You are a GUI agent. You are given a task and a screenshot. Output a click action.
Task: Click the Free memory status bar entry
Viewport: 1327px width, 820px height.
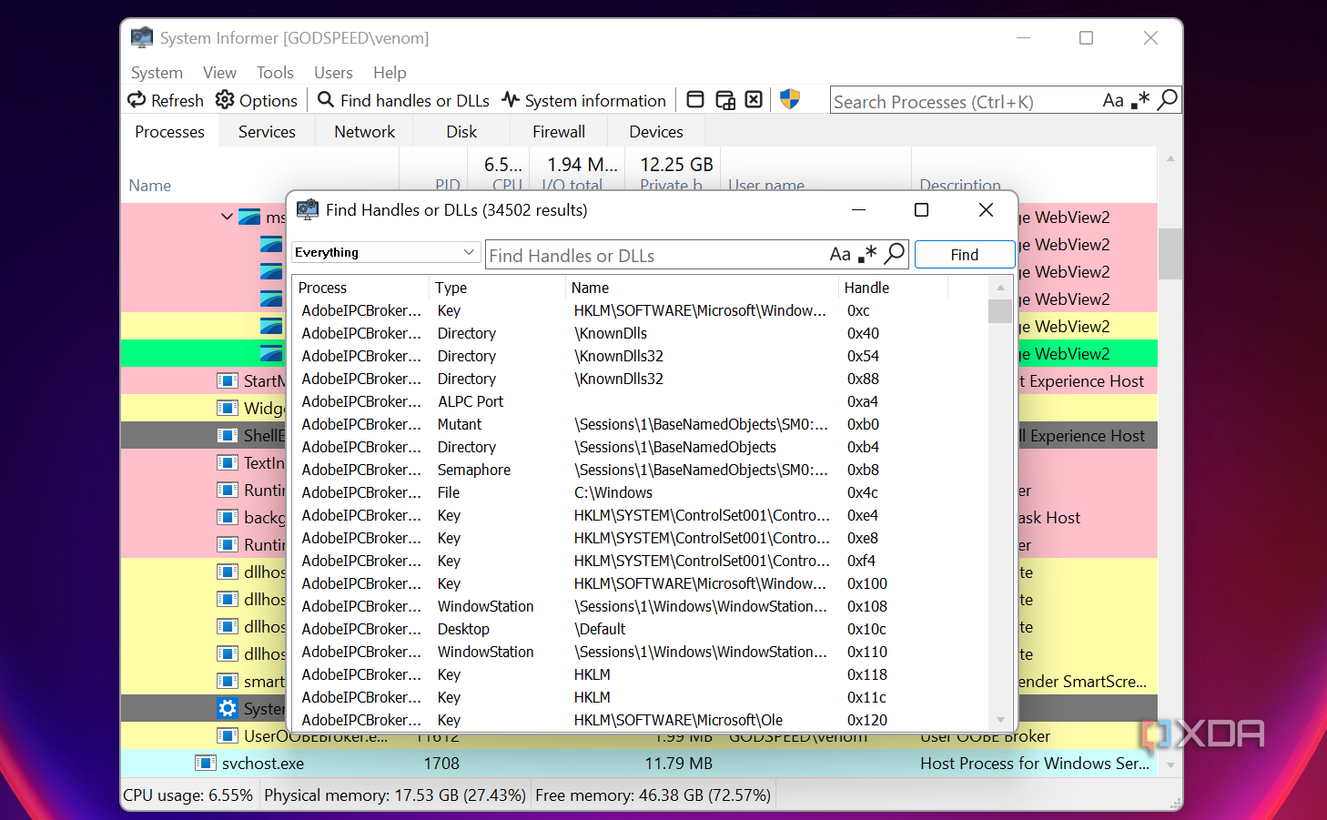pyautogui.click(x=653, y=795)
